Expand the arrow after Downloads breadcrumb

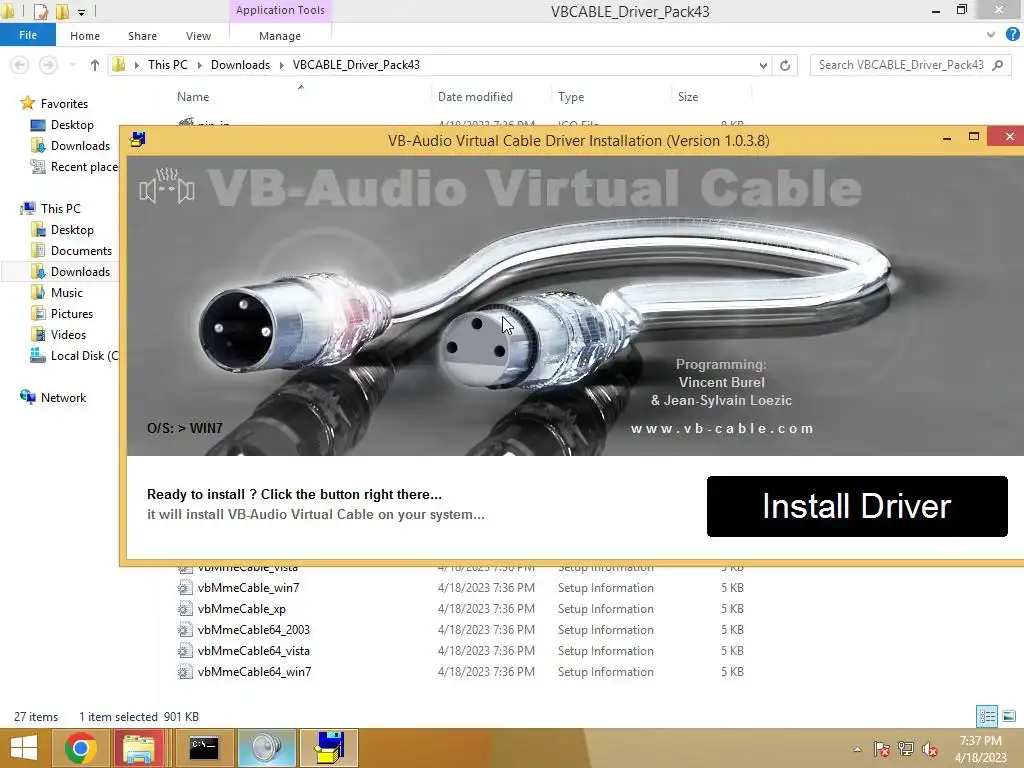point(281,65)
